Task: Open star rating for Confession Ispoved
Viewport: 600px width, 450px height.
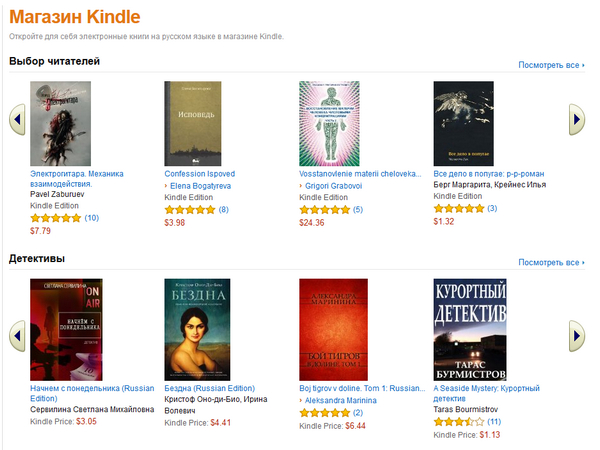Action: click(x=190, y=210)
